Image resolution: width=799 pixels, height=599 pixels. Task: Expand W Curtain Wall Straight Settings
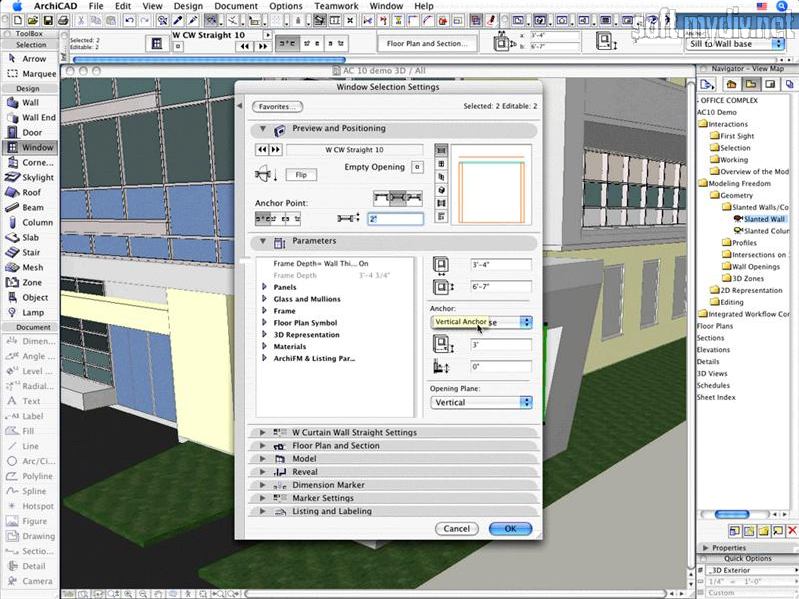click(x=263, y=432)
